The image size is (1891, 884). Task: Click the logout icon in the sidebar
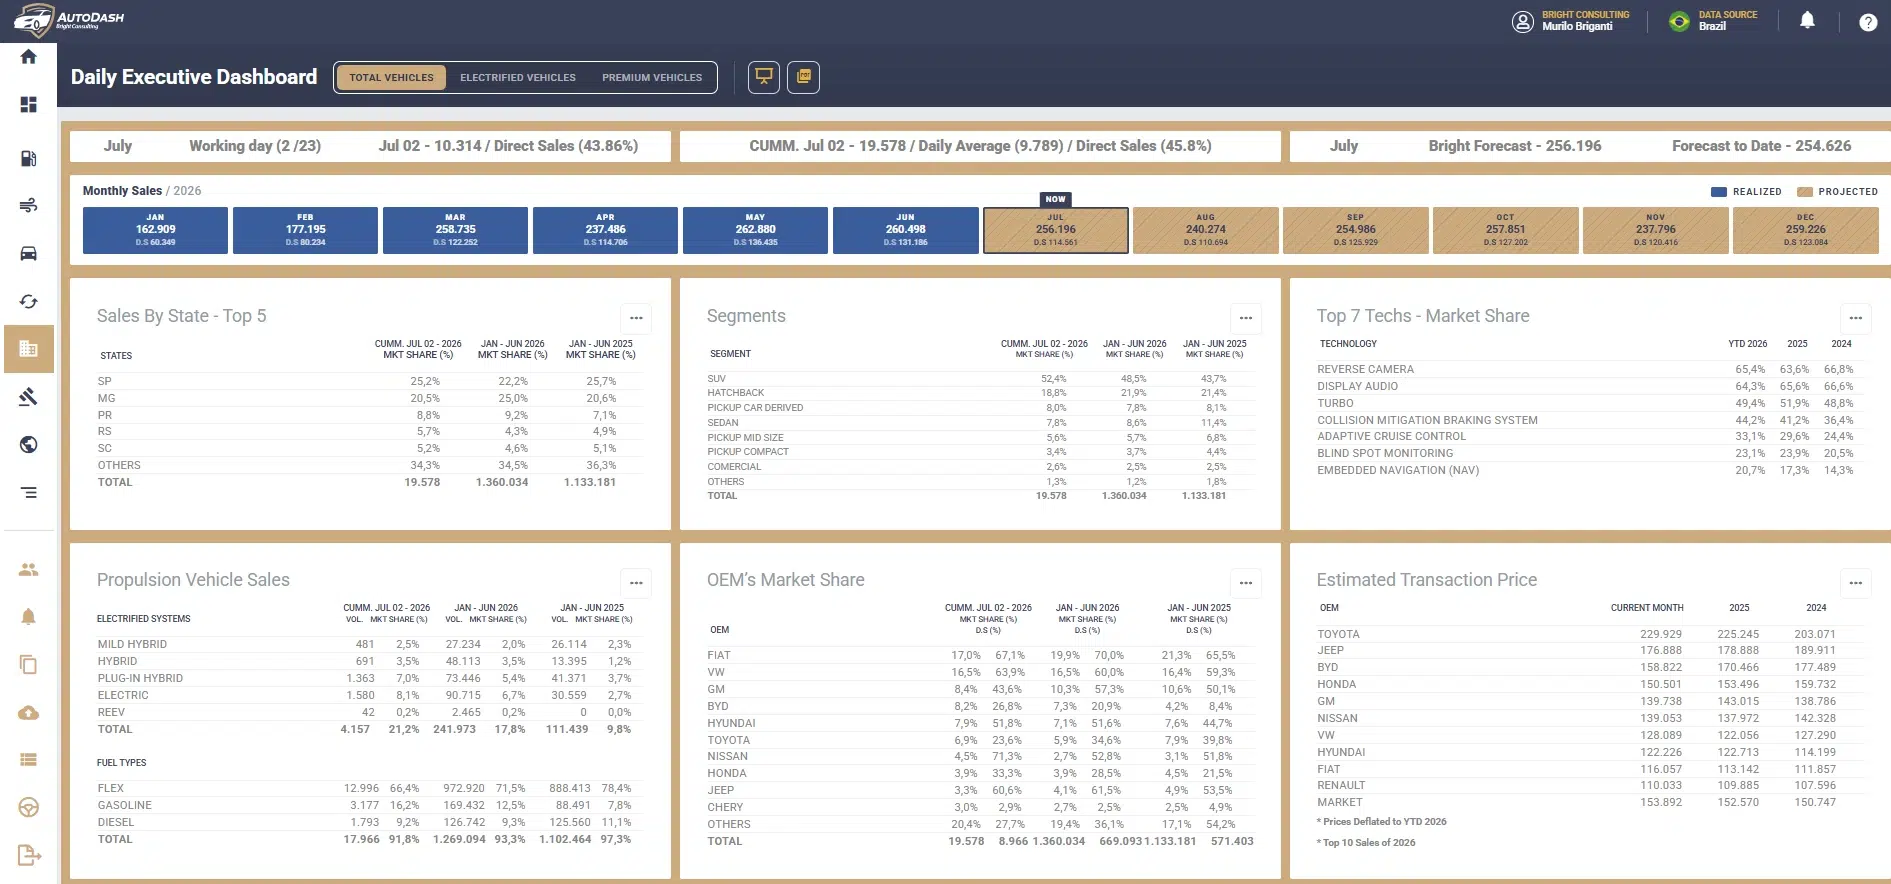[29, 855]
